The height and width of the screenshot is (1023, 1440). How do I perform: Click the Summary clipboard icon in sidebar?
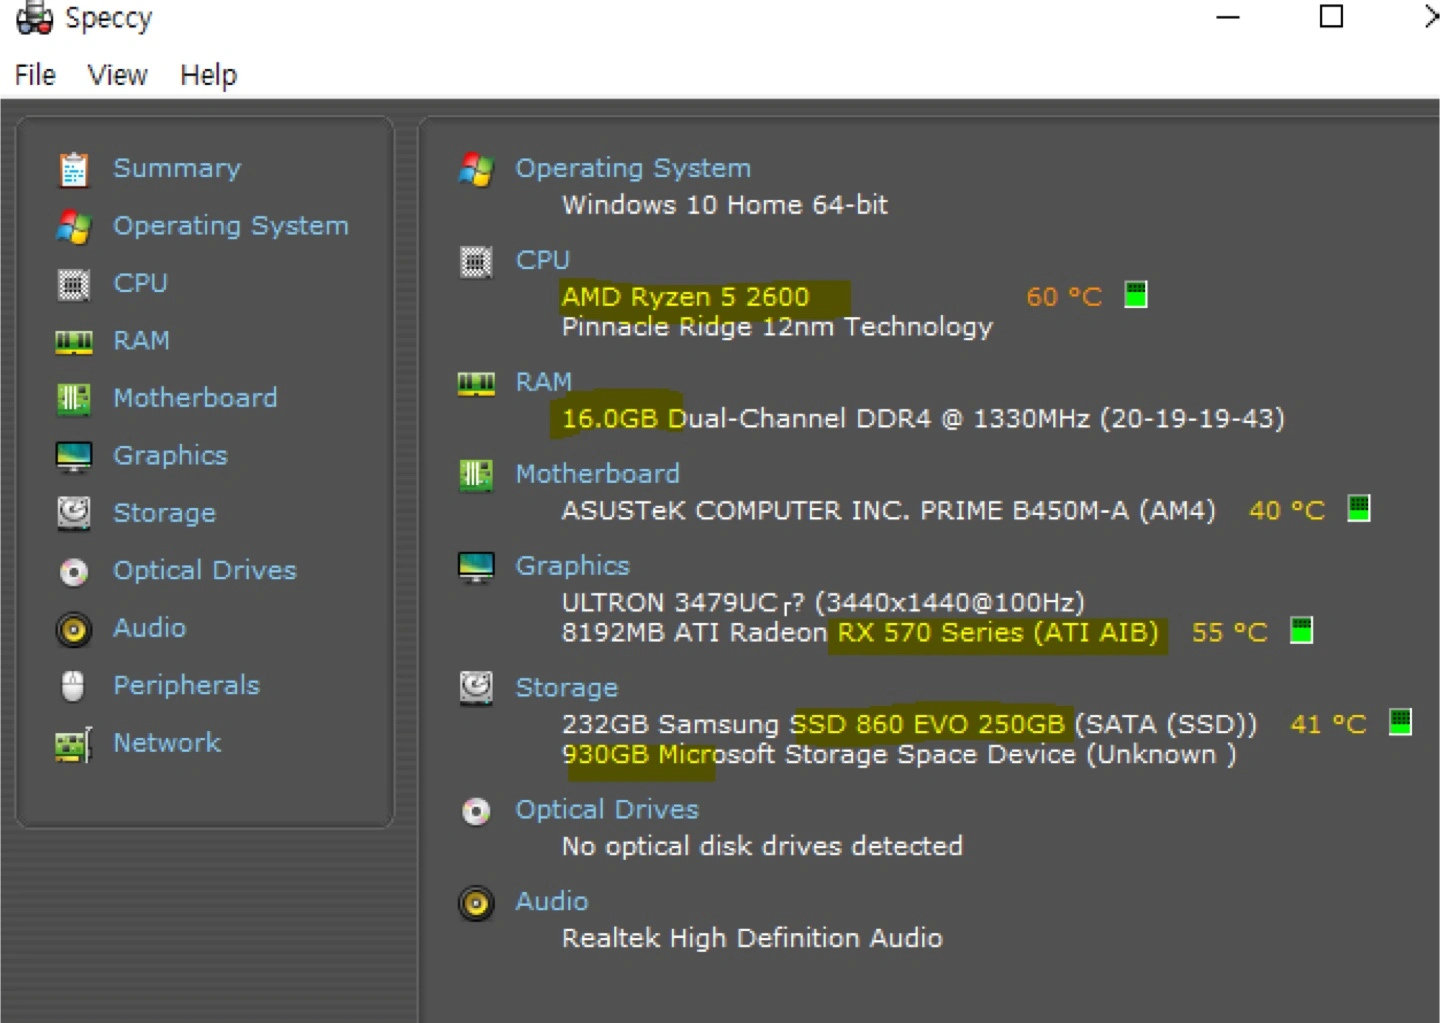pyautogui.click(x=73, y=169)
